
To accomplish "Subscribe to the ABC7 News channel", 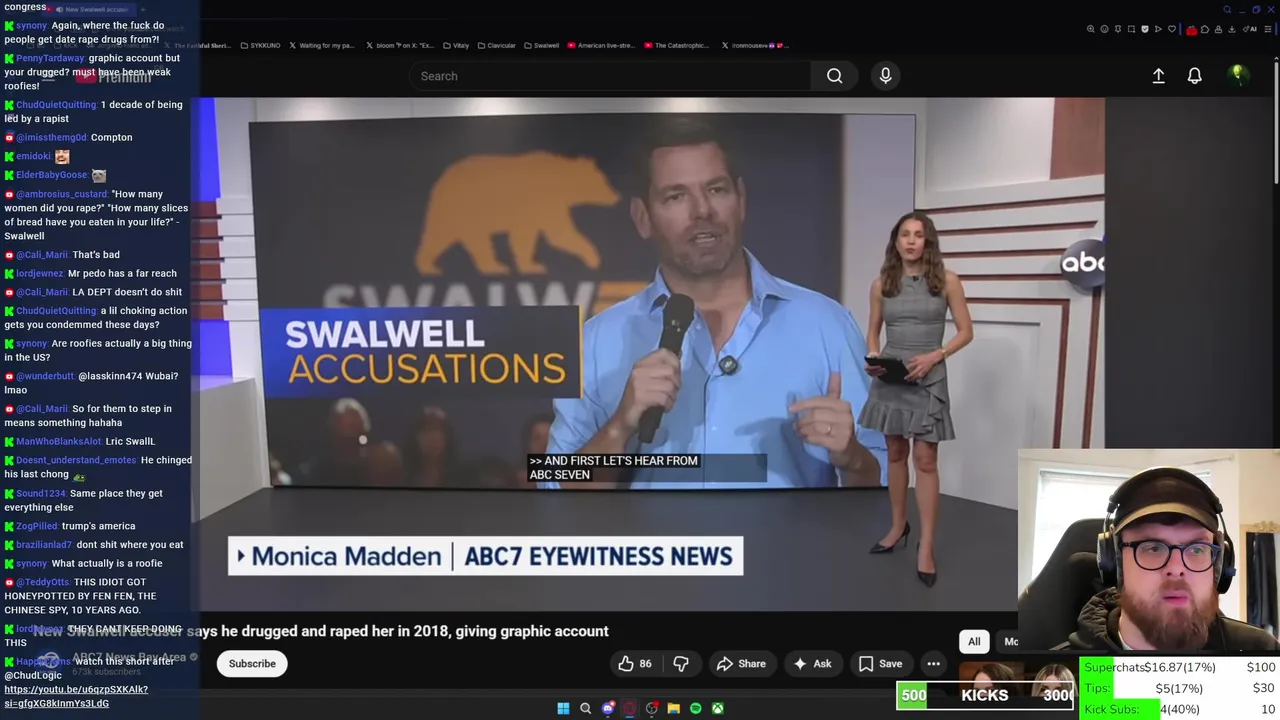I will tap(252, 664).
